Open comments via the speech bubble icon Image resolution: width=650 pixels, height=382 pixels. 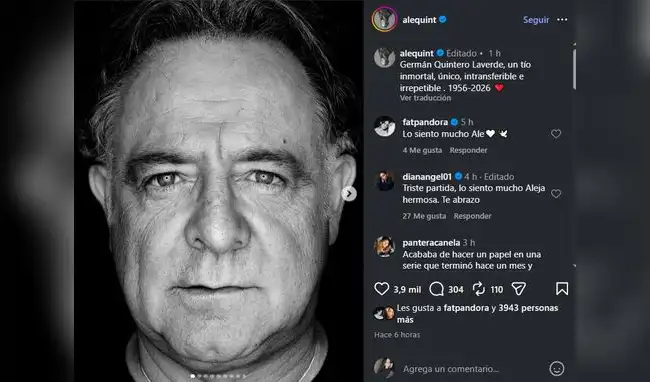click(437, 289)
